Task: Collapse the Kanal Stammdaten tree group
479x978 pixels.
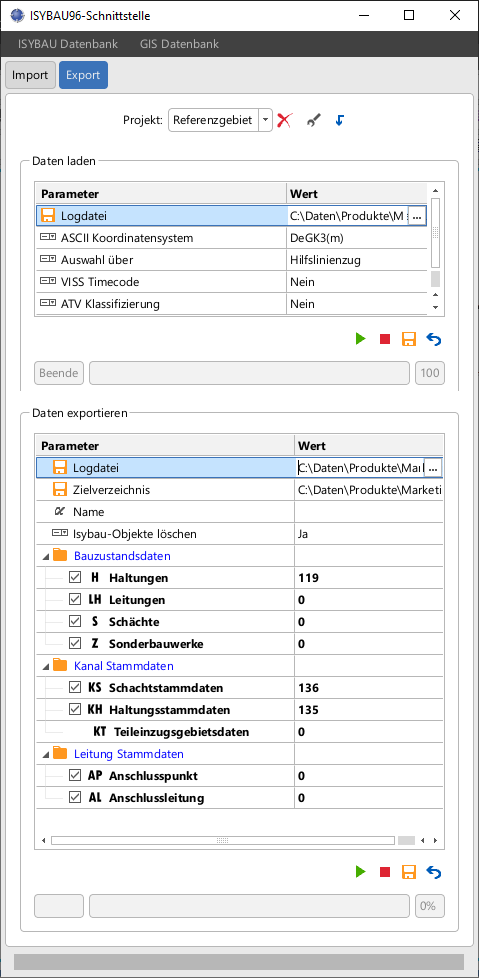Action: [45, 666]
